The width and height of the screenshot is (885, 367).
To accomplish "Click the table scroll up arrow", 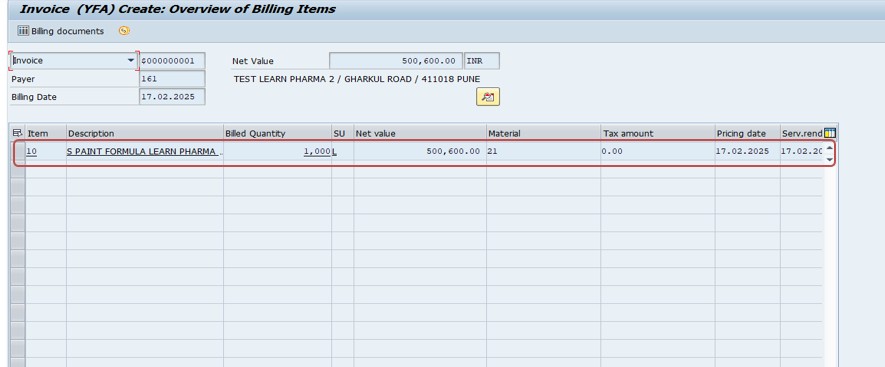I will [x=829, y=147].
